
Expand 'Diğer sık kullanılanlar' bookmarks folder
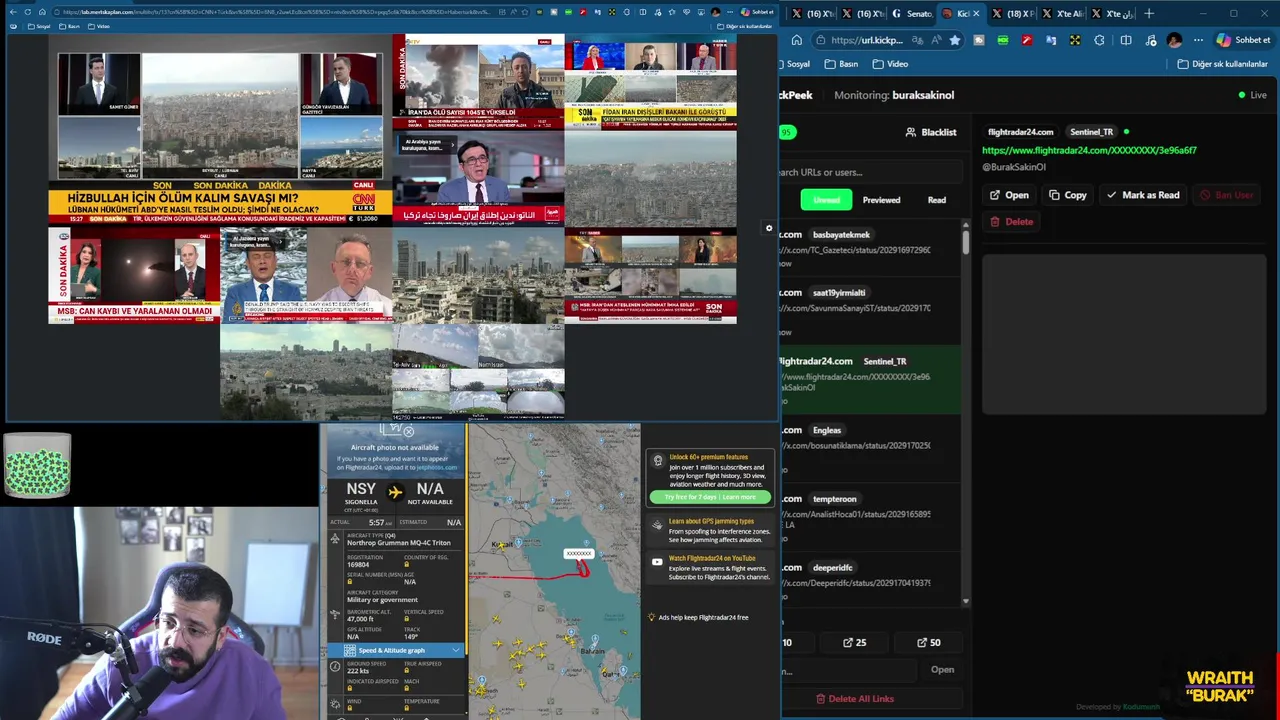pos(1222,64)
